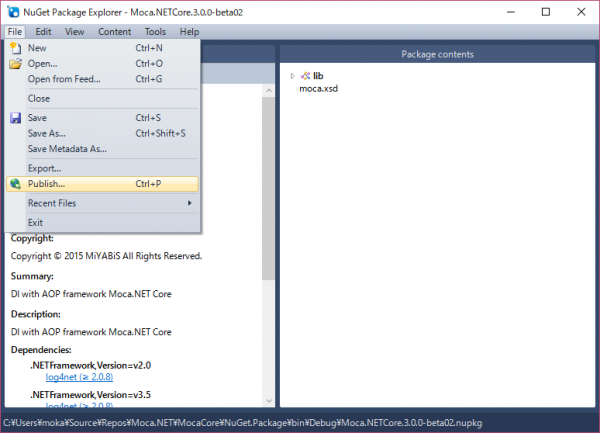Click the New document icon in File menu

point(15,48)
